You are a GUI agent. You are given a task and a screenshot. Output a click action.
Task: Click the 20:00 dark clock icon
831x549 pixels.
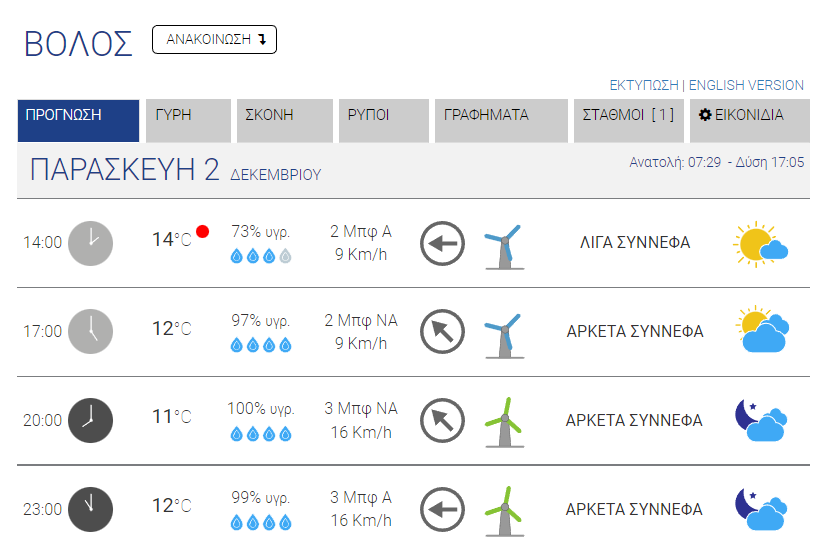pos(91,420)
